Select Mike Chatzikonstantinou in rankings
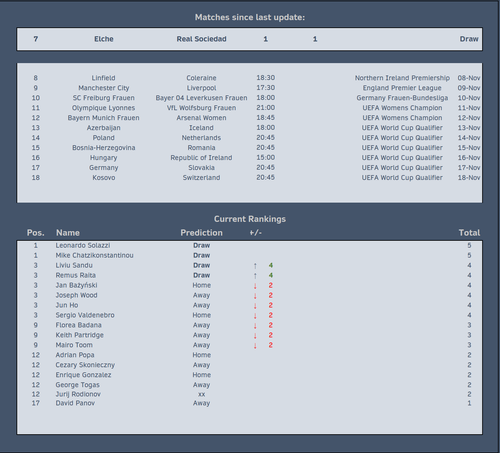This screenshot has width=500, height=453. click(x=94, y=256)
